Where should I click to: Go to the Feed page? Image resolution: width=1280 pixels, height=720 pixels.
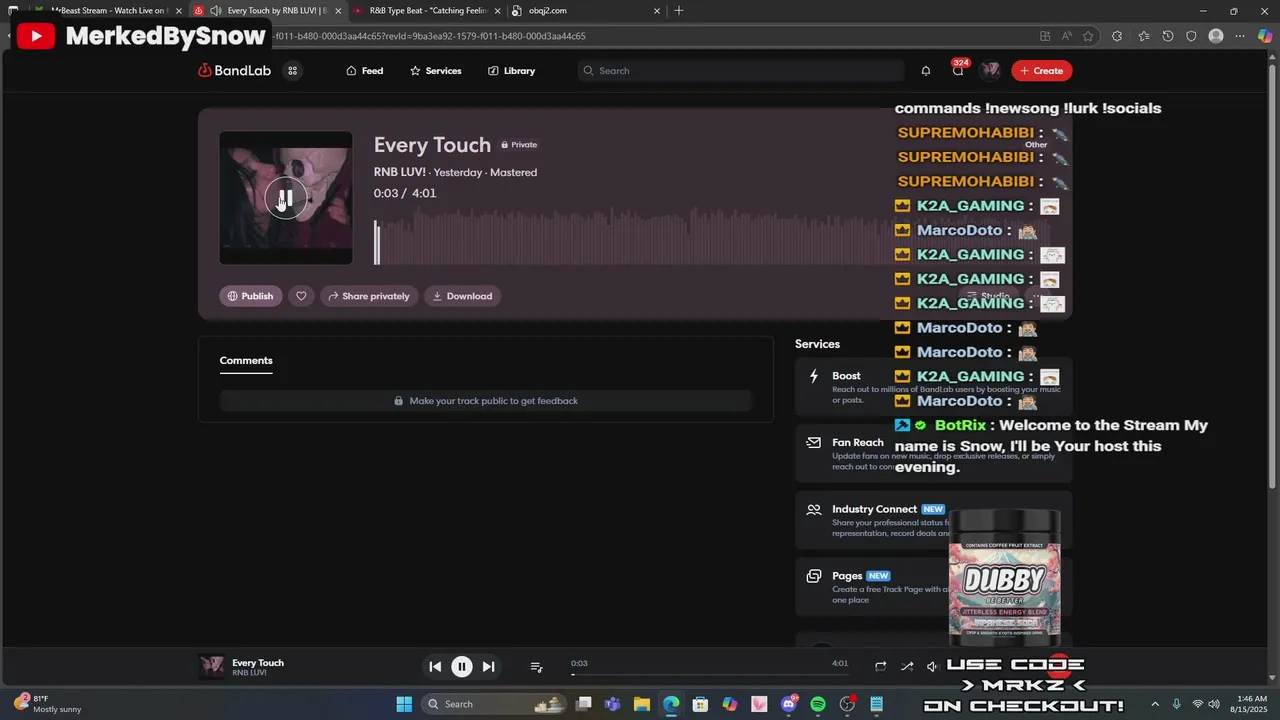(365, 71)
